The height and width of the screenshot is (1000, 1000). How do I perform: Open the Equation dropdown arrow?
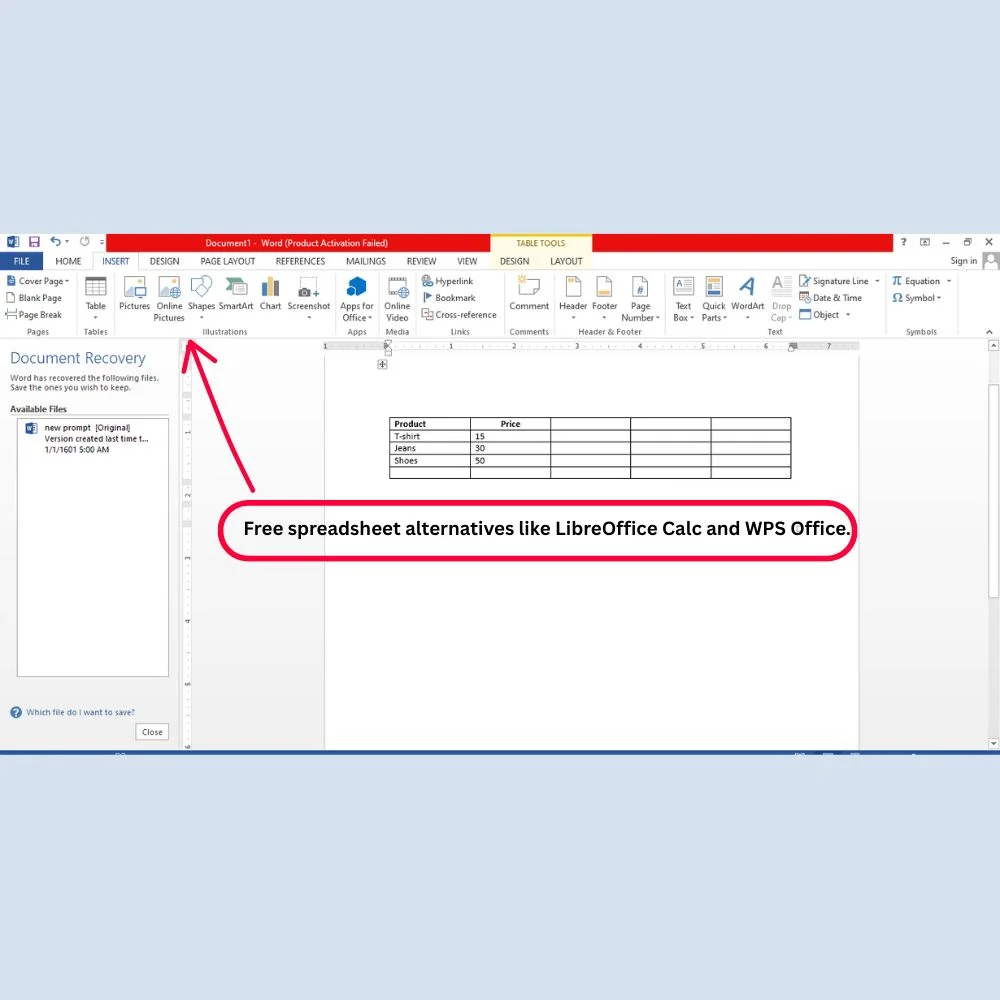(949, 281)
